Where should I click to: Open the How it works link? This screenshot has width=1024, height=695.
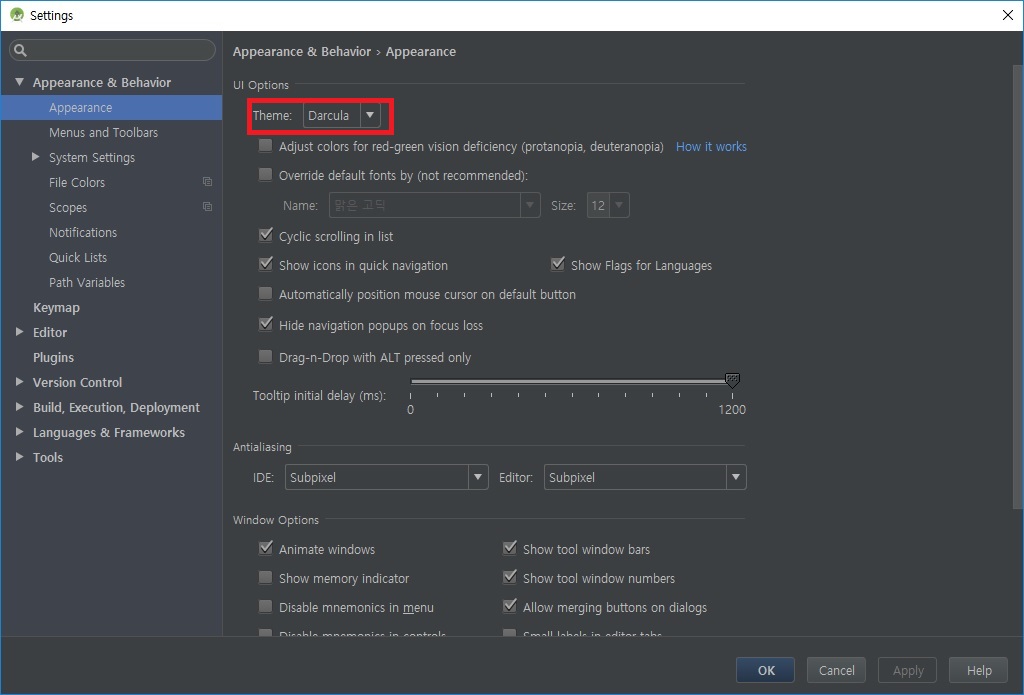coord(711,146)
